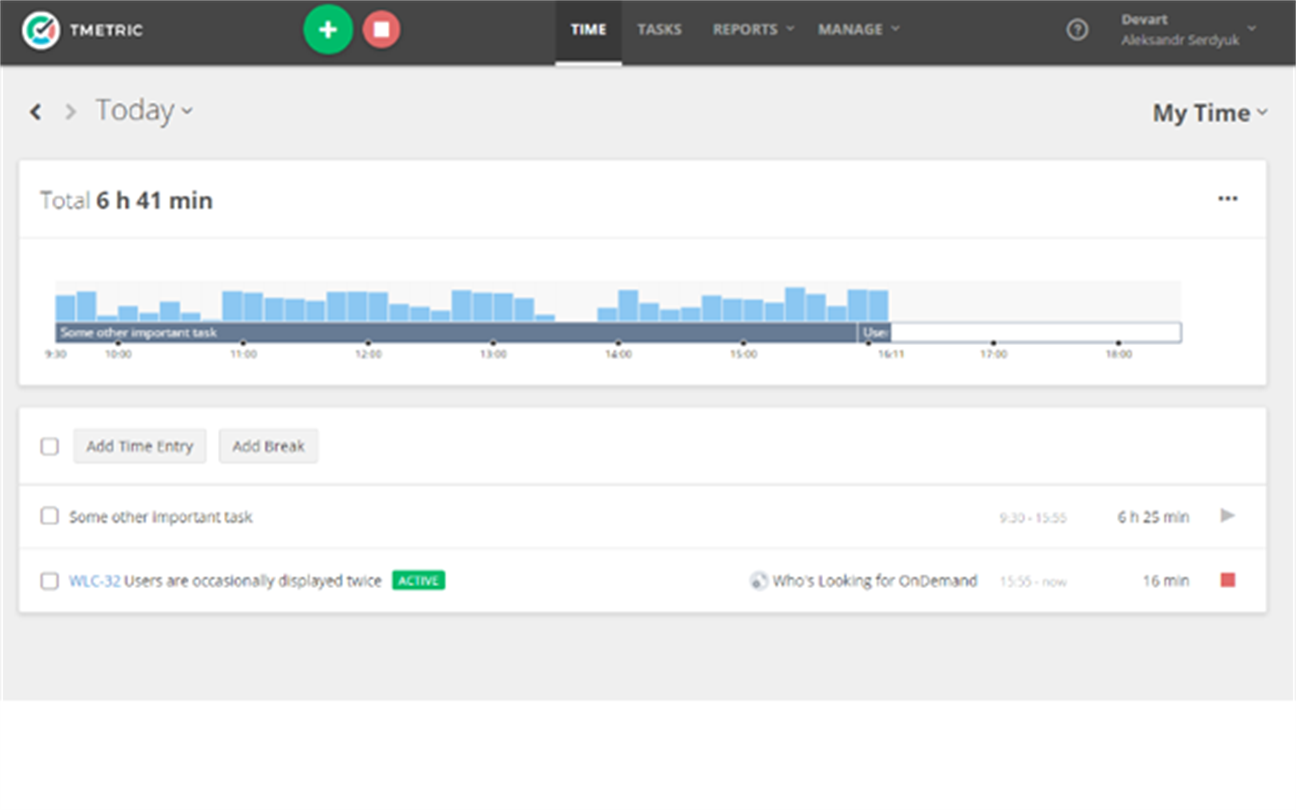Open the Reports menu
Viewport: 1296px width, 810px height.
753,30
